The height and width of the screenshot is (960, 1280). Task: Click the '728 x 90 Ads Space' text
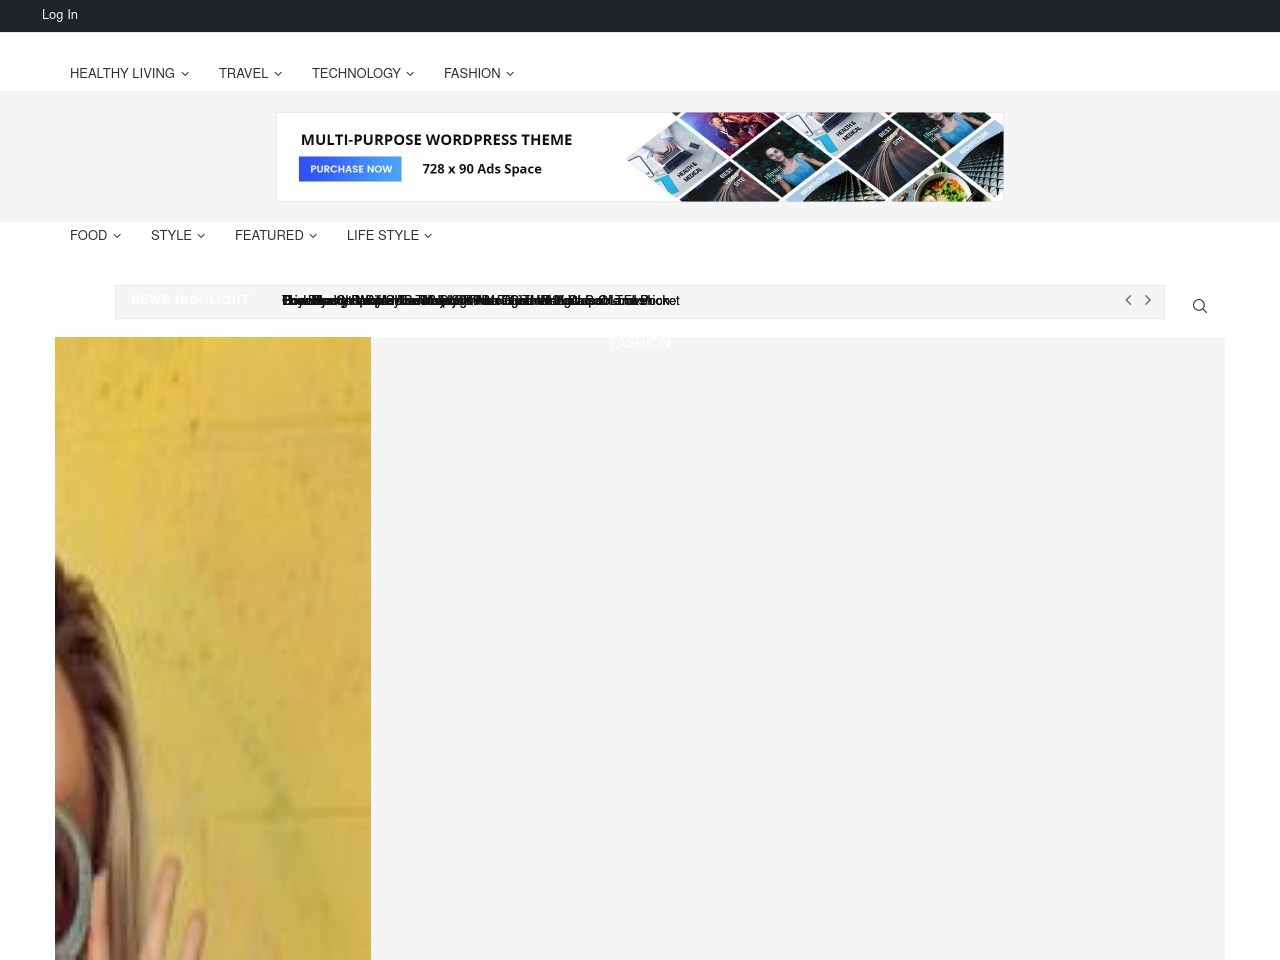point(482,169)
